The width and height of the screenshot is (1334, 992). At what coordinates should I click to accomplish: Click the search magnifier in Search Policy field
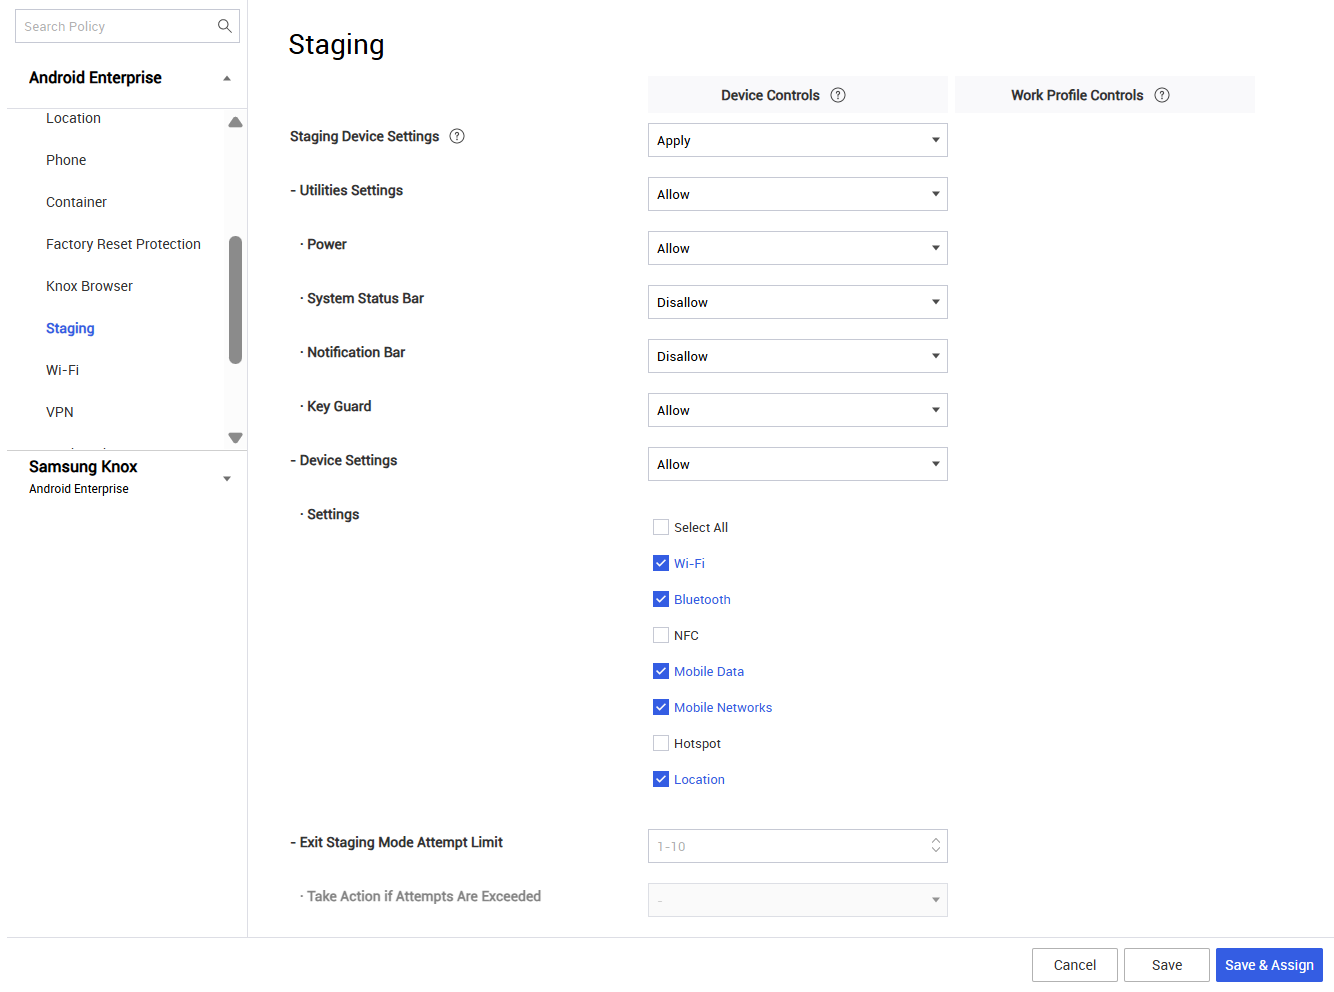(224, 25)
